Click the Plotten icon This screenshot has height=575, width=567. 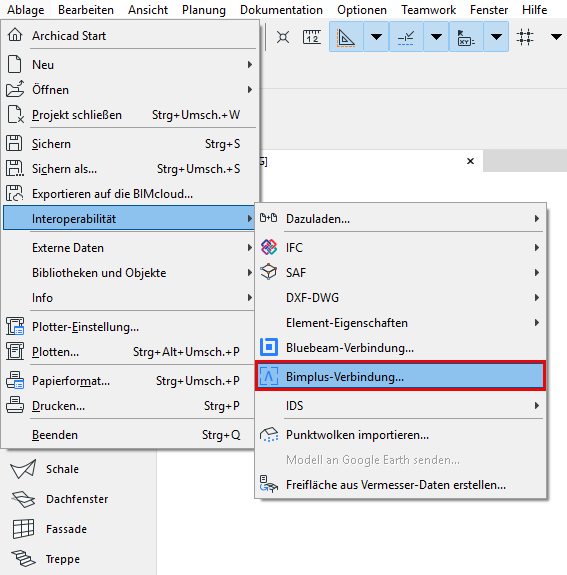[15, 351]
